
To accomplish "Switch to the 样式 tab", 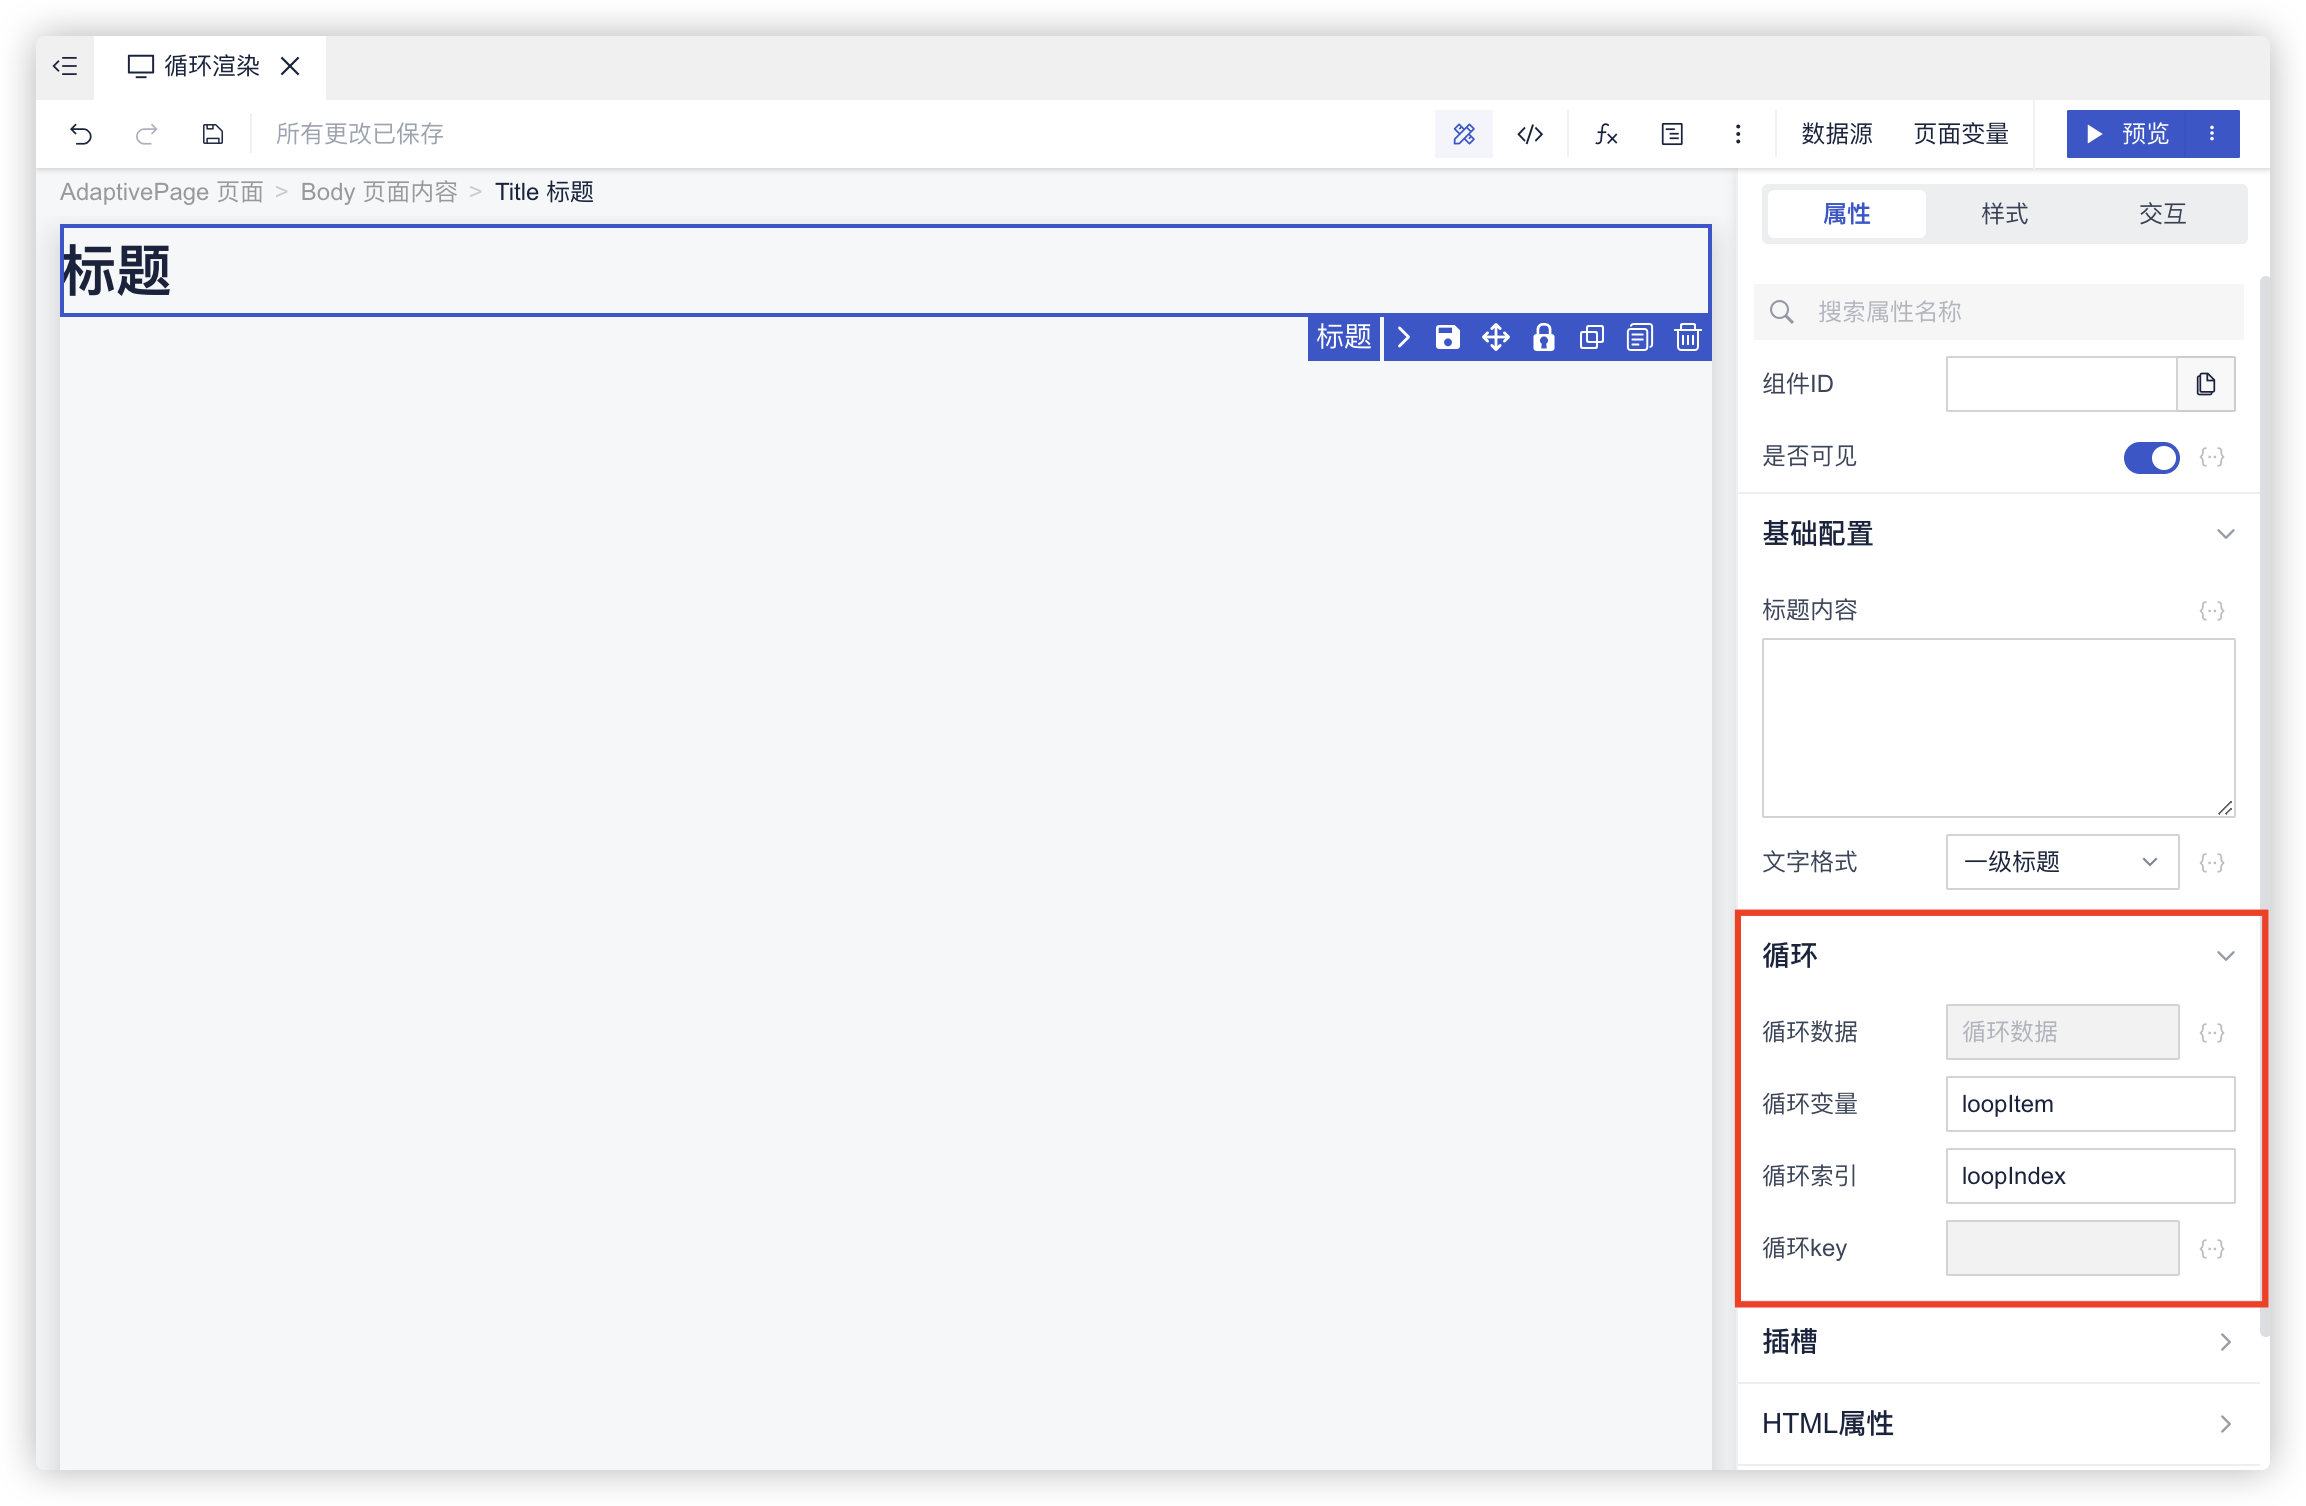I will tap(2004, 214).
